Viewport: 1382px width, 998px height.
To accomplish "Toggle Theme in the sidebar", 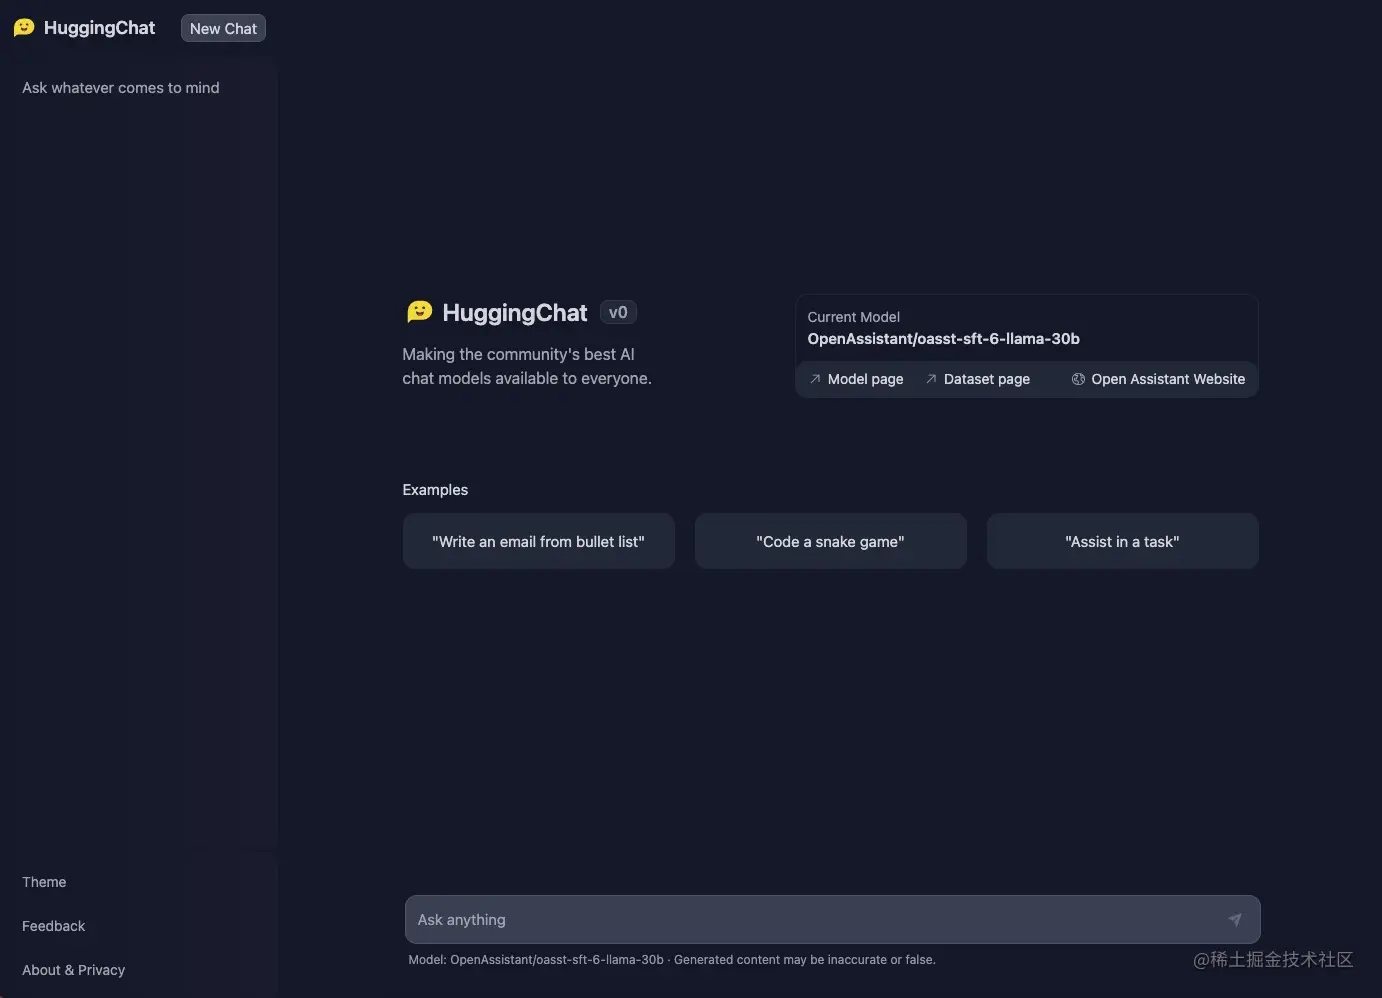I will [x=44, y=882].
